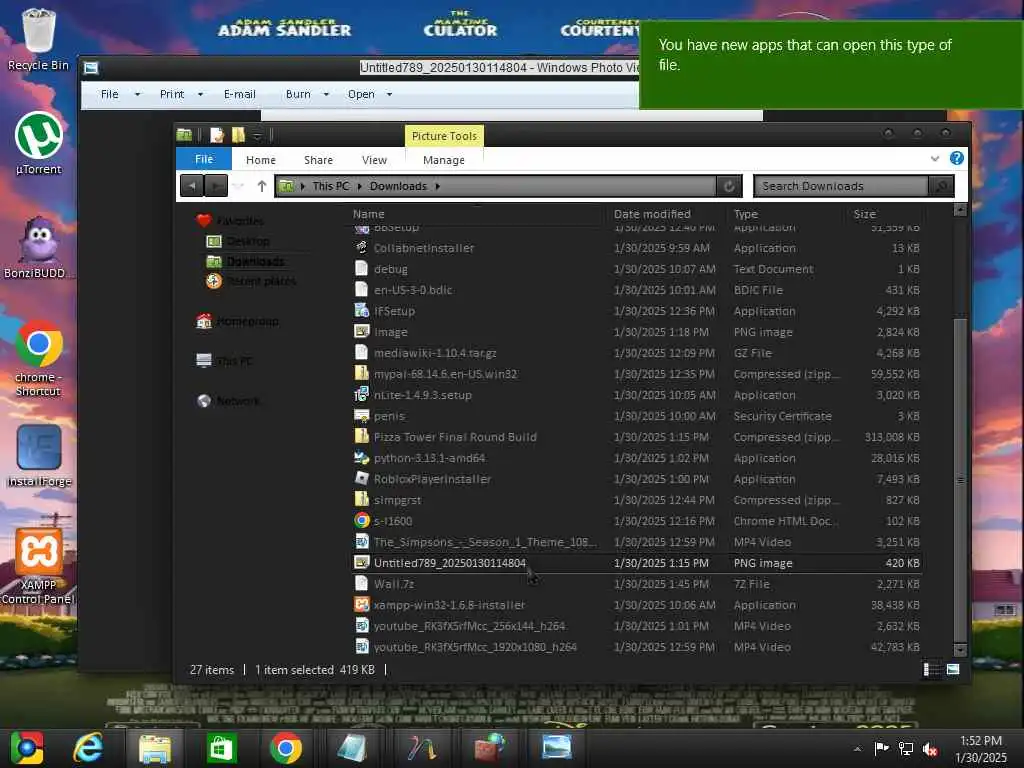Screen dimensions: 1024x768
Task: Click the Internet Explorer taskbar icon
Action: [x=88, y=748]
